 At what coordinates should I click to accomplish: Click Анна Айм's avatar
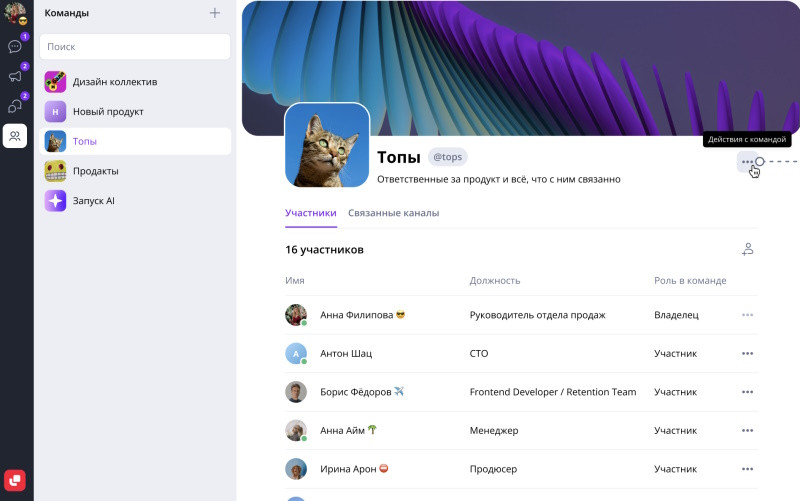click(296, 431)
